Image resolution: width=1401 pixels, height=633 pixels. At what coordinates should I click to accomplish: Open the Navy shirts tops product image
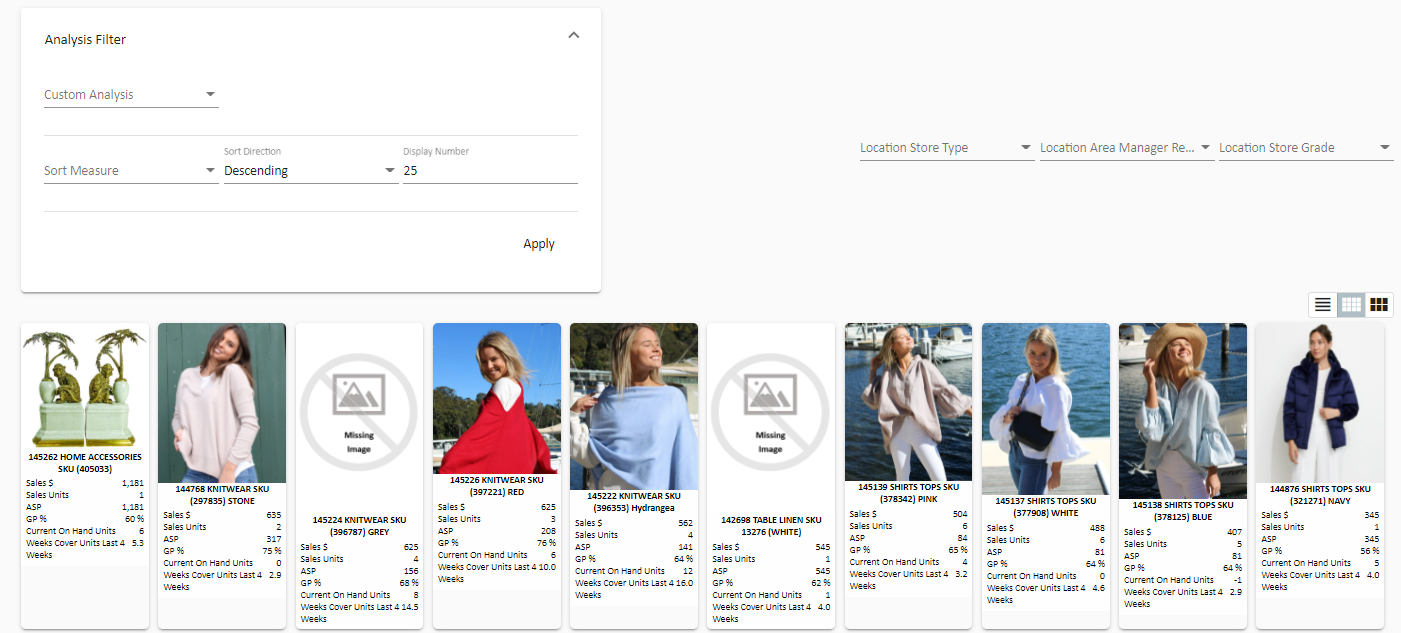click(x=1320, y=402)
